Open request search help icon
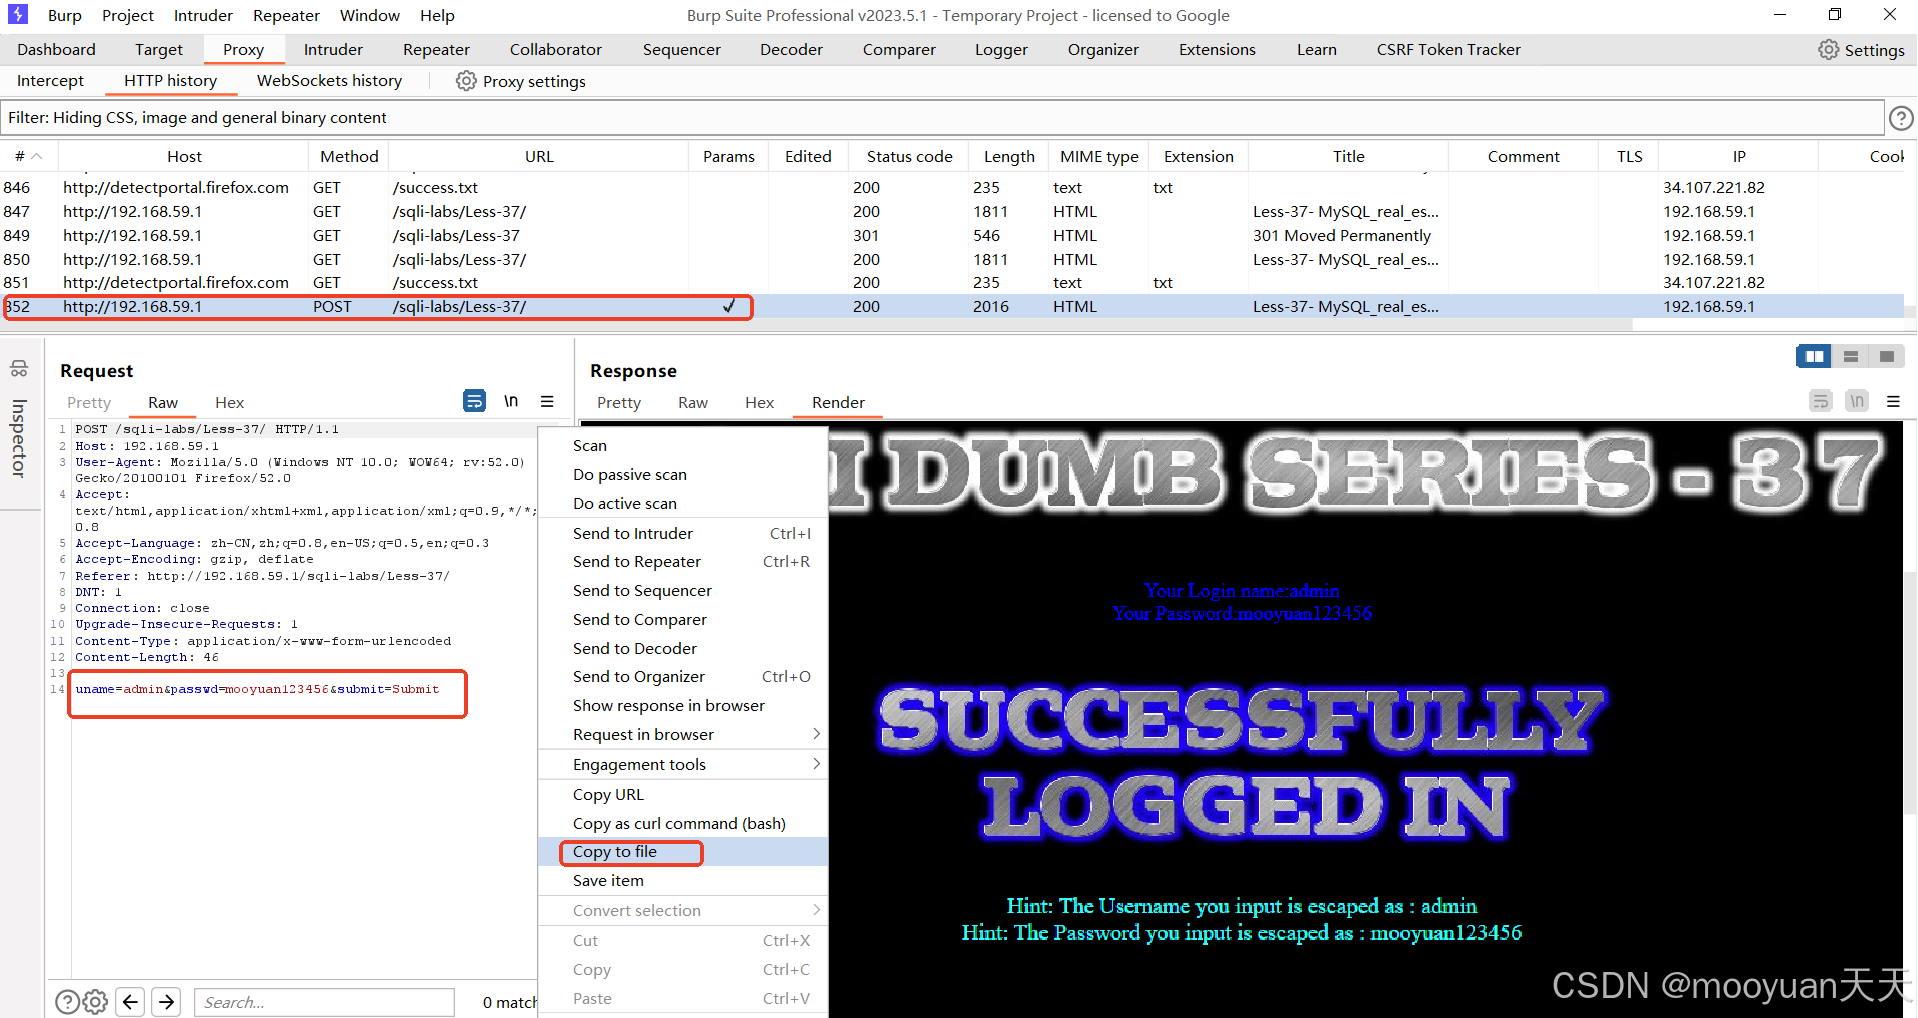The height and width of the screenshot is (1018, 1918). pos(67,1001)
